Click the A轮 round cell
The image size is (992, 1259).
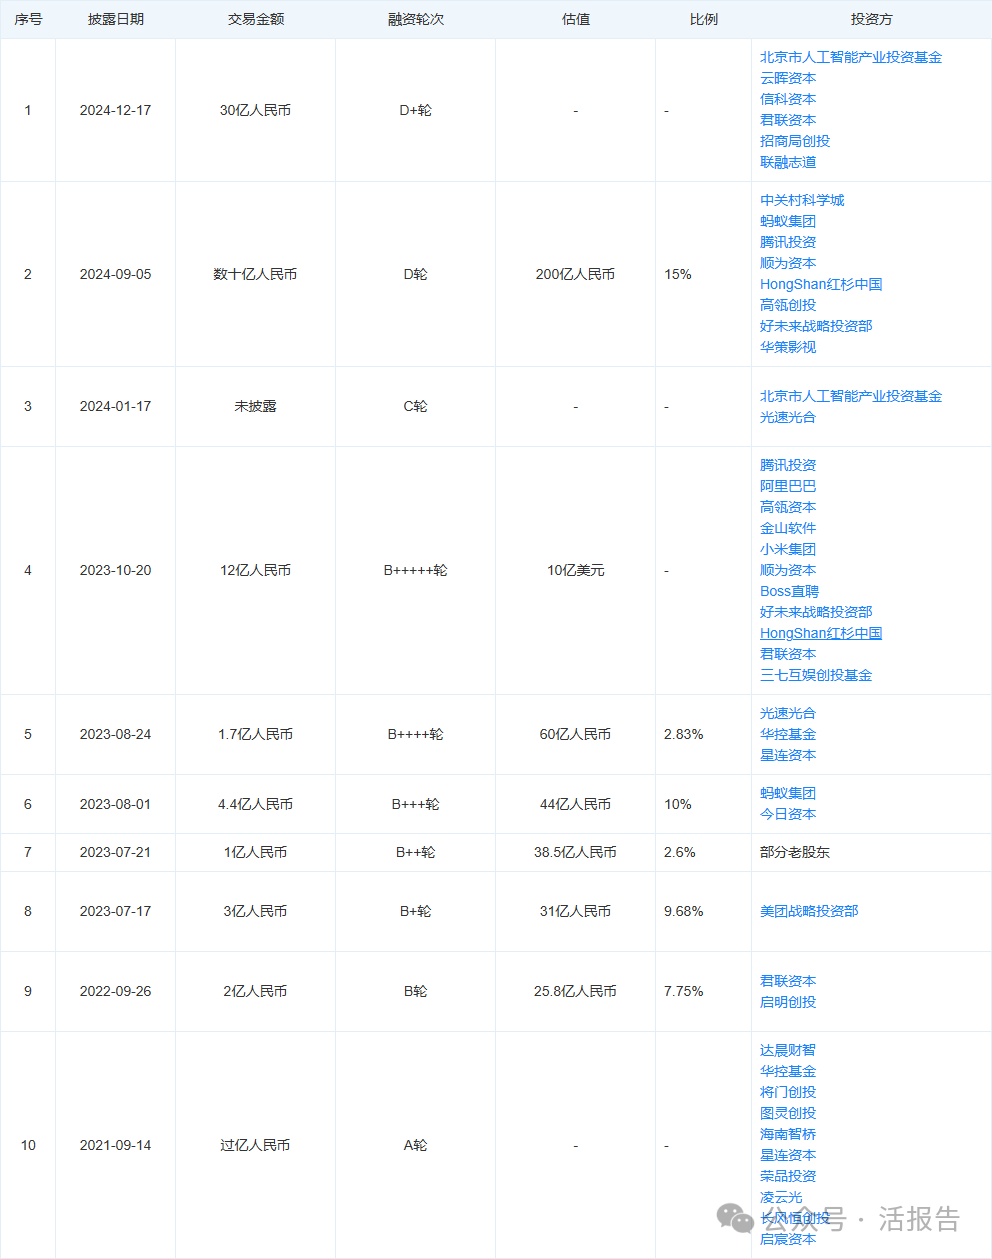(416, 1145)
